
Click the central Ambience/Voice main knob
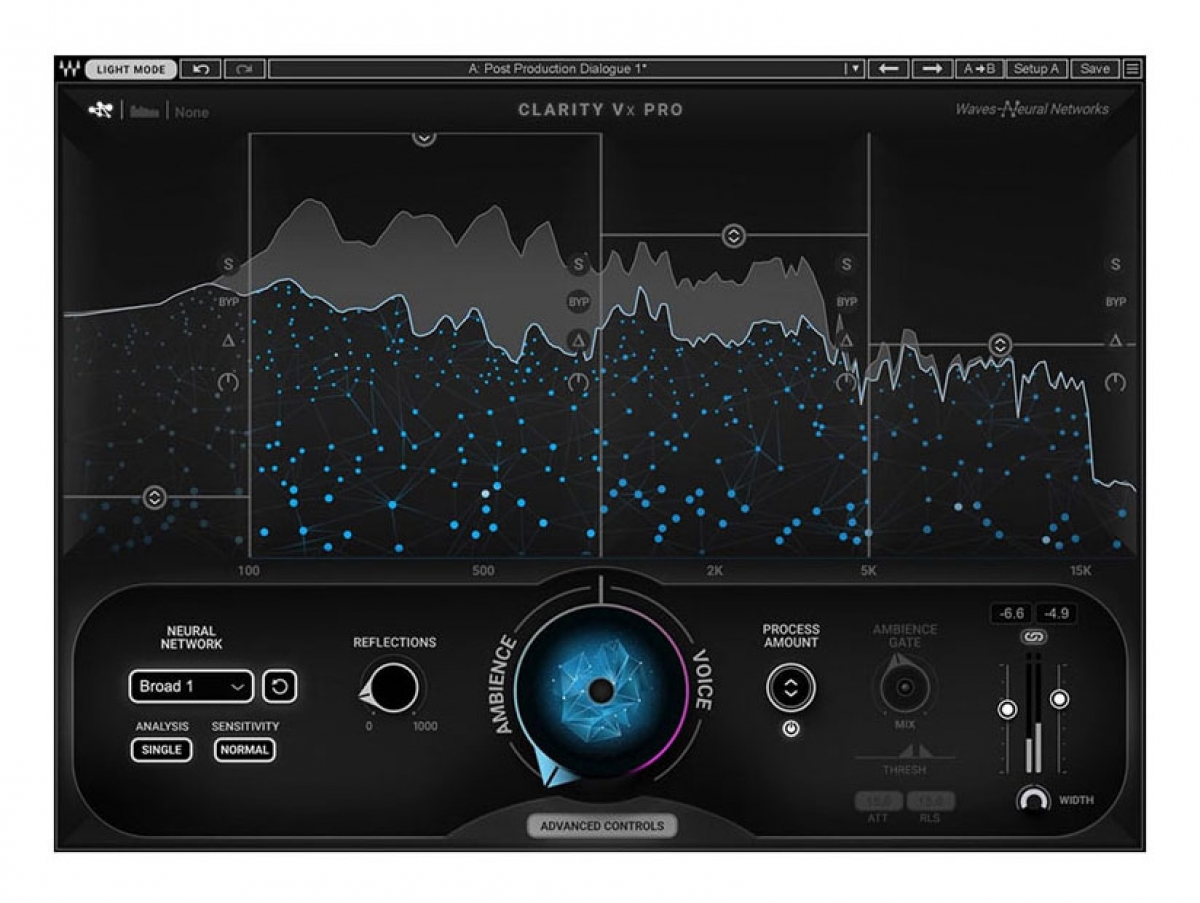pos(600,690)
